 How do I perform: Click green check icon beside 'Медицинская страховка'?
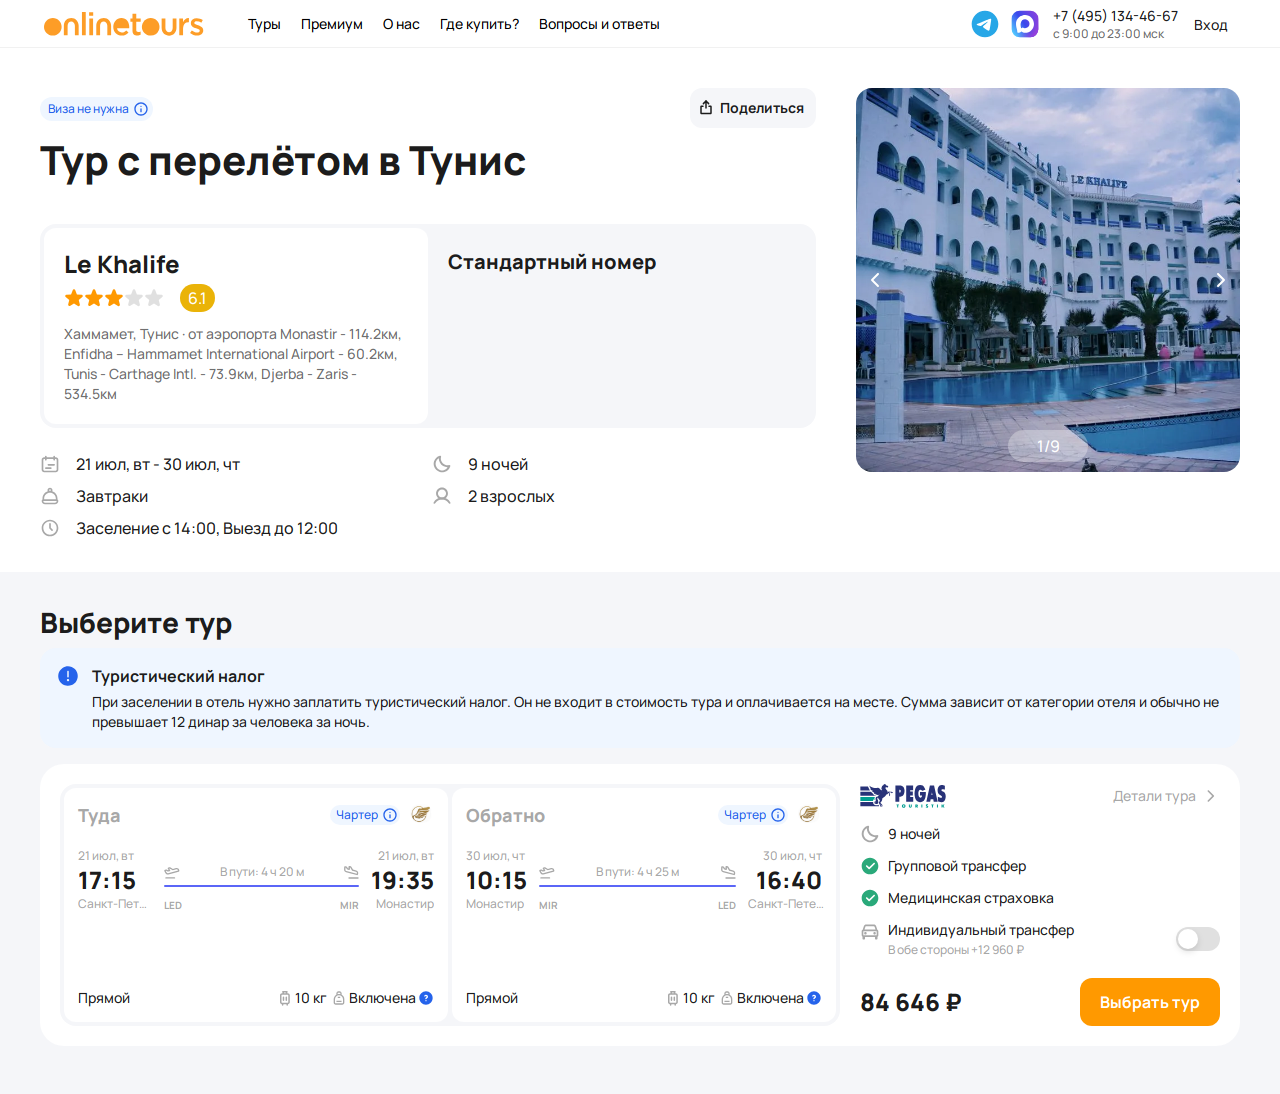click(870, 898)
